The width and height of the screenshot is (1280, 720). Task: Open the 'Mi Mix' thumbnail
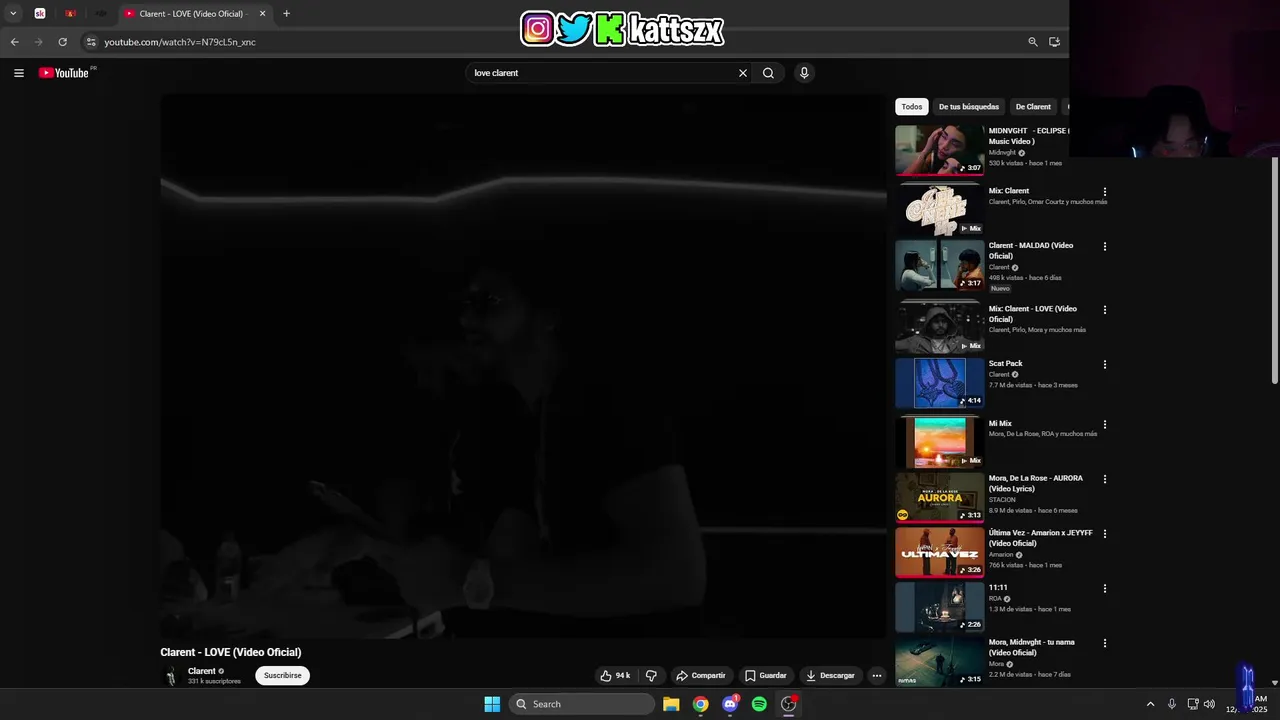(939, 443)
